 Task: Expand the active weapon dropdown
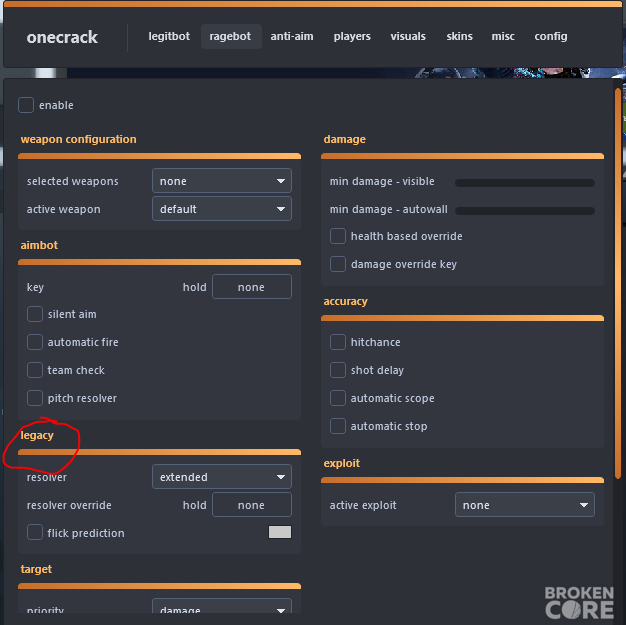coord(222,208)
